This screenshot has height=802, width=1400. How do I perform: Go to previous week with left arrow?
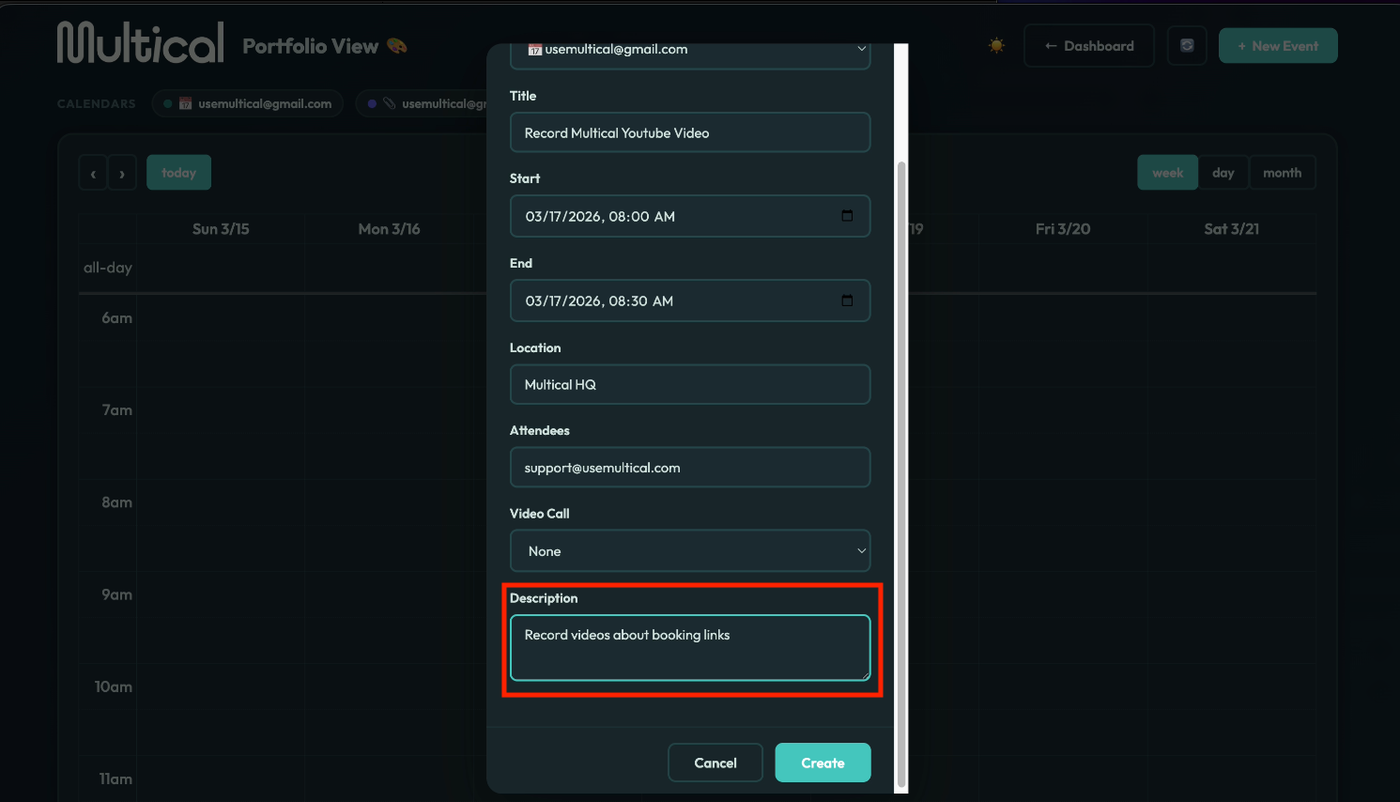tap(93, 173)
